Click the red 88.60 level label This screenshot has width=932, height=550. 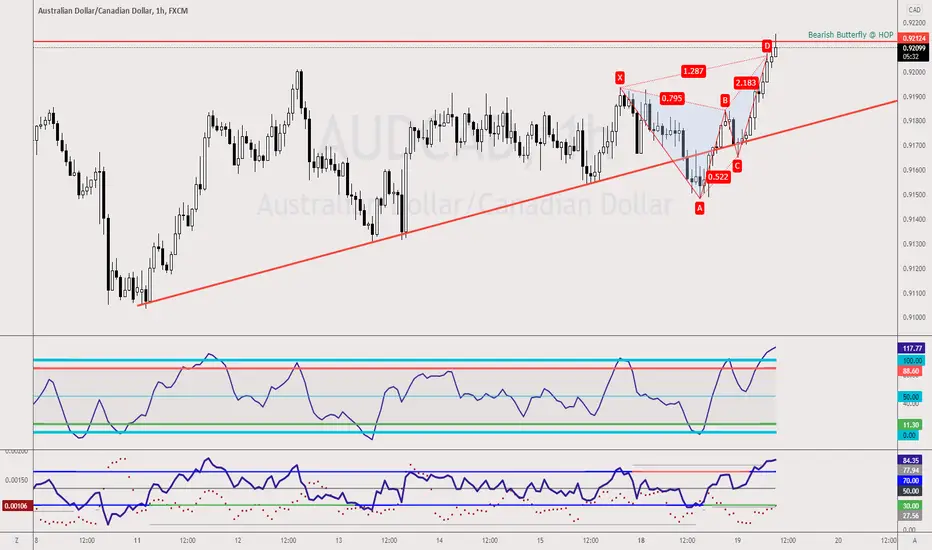(x=911, y=371)
